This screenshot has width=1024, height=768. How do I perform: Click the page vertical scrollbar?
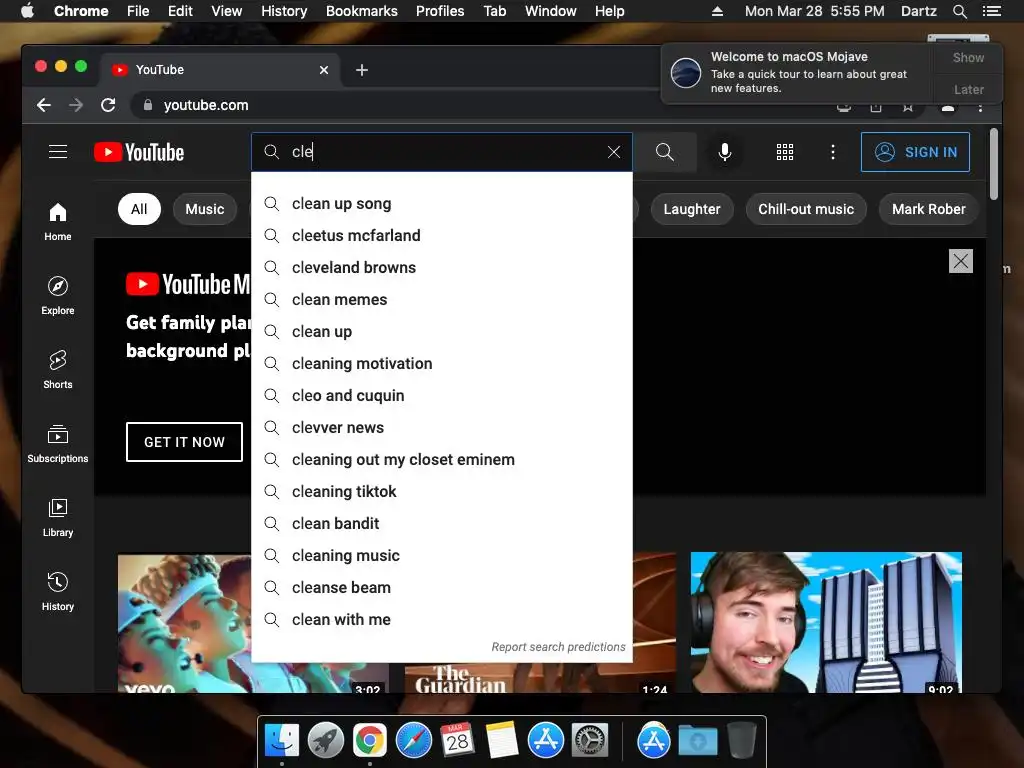click(994, 163)
